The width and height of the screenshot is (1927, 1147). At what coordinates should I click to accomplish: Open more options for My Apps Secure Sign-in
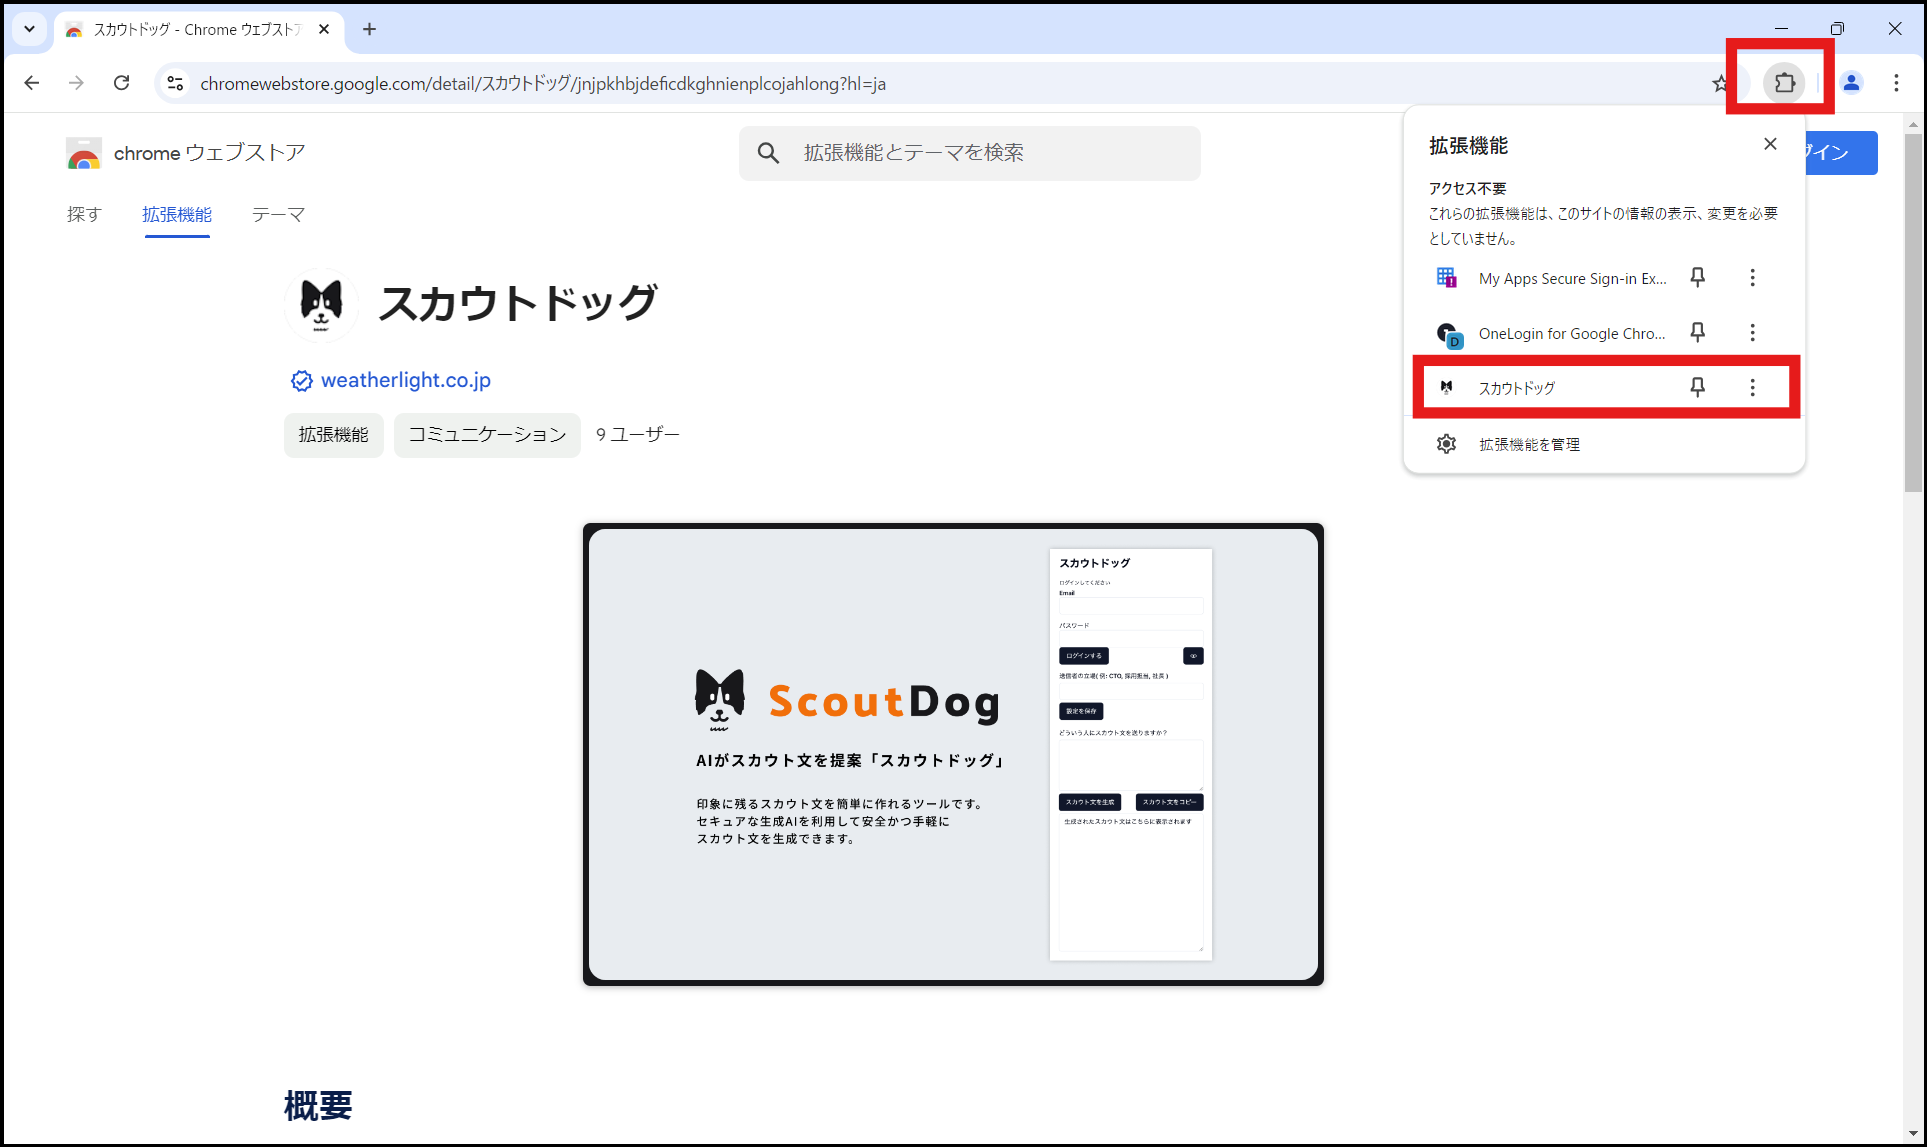pyautogui.click(x=1752, y=277)
